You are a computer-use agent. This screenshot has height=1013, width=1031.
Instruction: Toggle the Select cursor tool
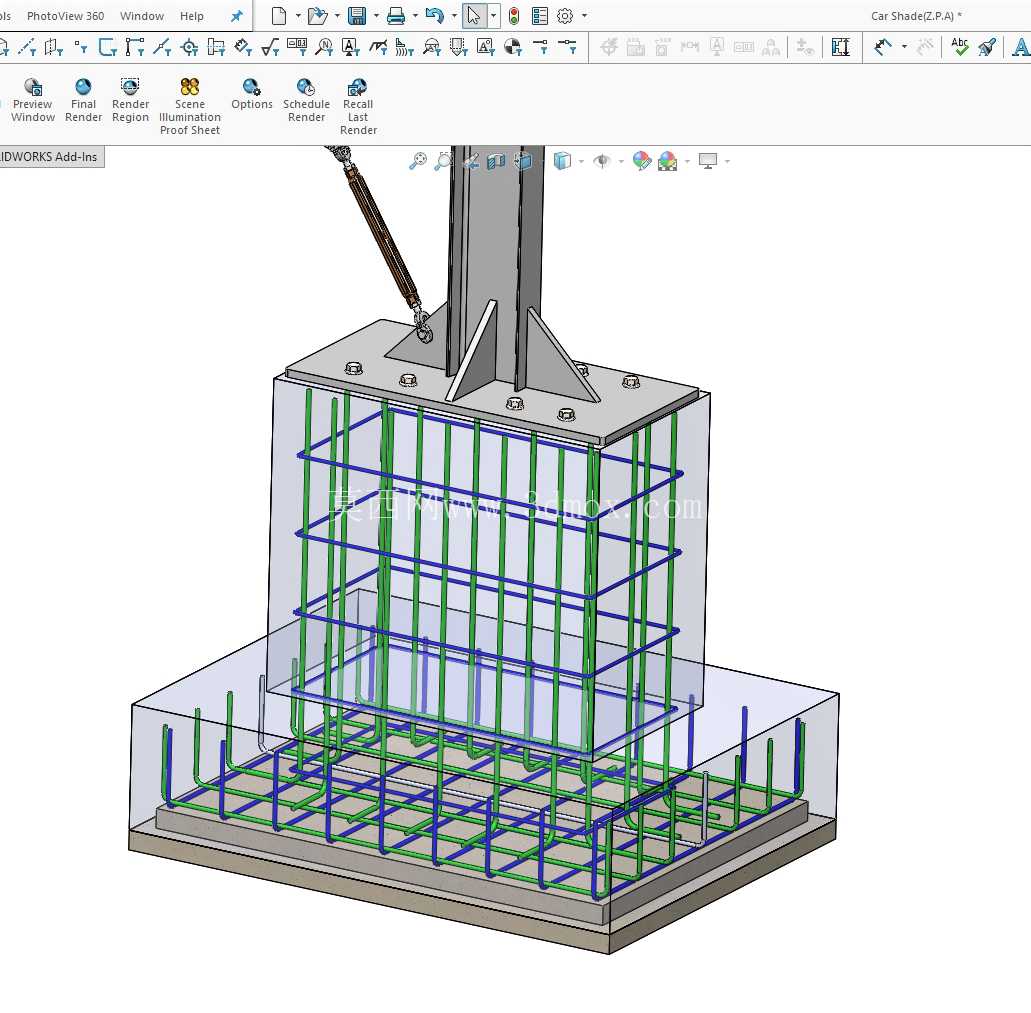[x=474, y=16]
